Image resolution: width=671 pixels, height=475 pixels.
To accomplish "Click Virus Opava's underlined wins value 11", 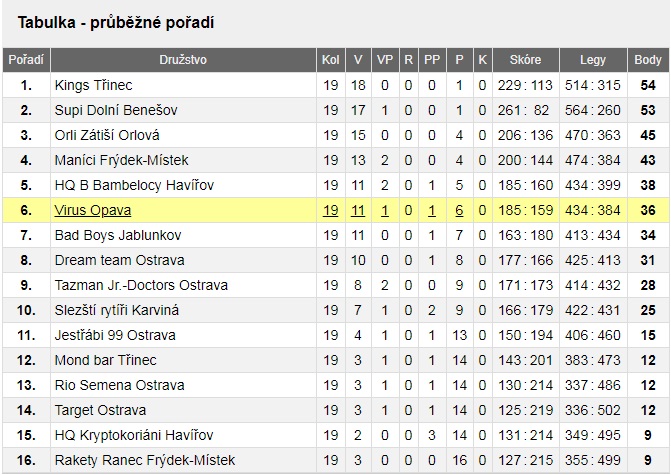I will (x=358, y=210).
